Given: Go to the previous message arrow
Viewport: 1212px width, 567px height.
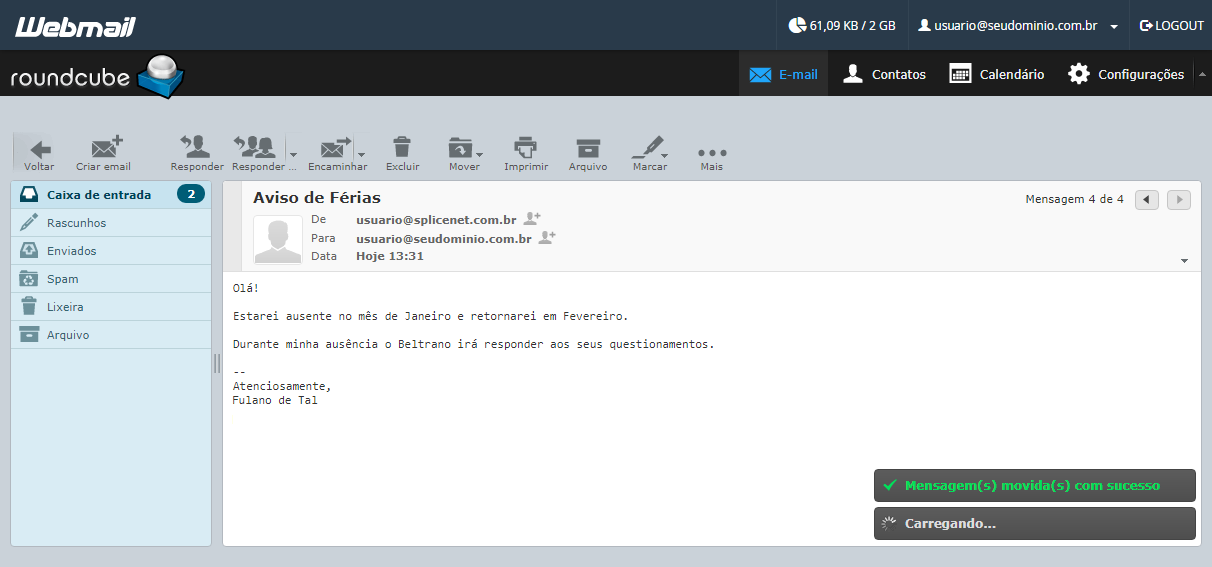Looking at the screenshot, I should tap(1147, 200).
